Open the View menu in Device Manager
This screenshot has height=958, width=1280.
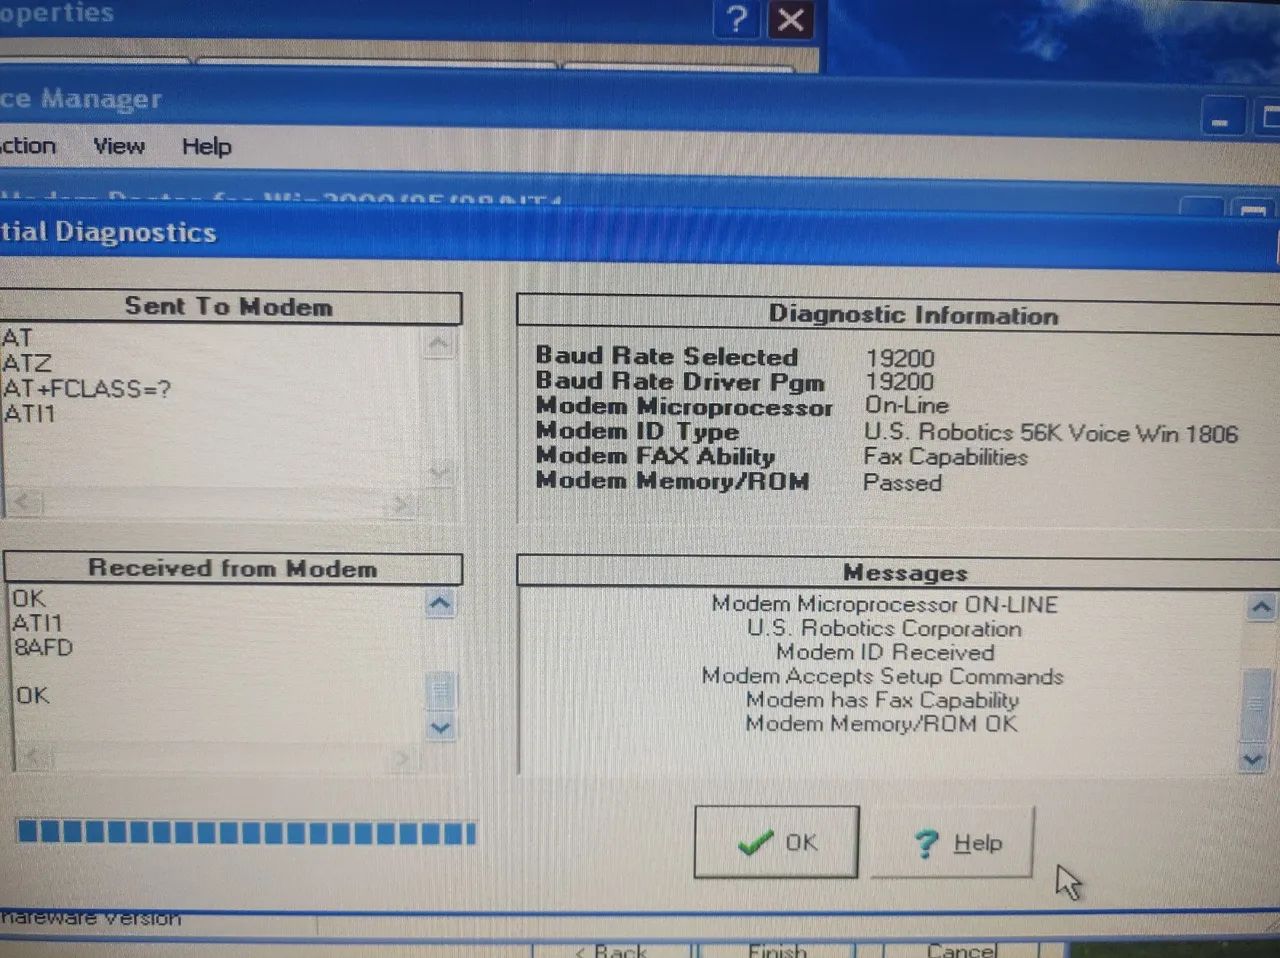[x=119, y=146]
